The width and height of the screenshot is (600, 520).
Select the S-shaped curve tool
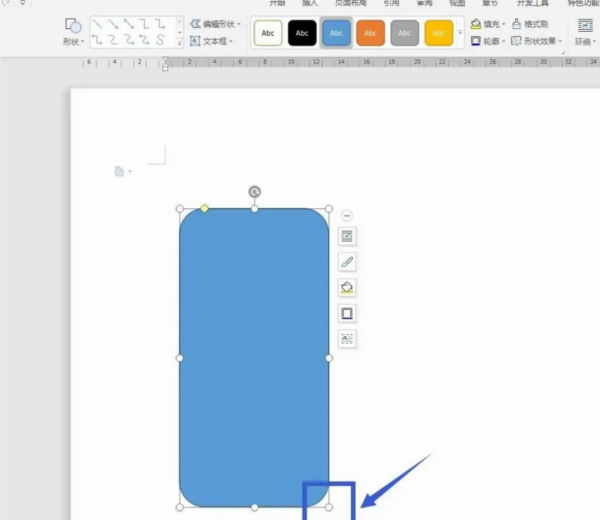[160, 39]
